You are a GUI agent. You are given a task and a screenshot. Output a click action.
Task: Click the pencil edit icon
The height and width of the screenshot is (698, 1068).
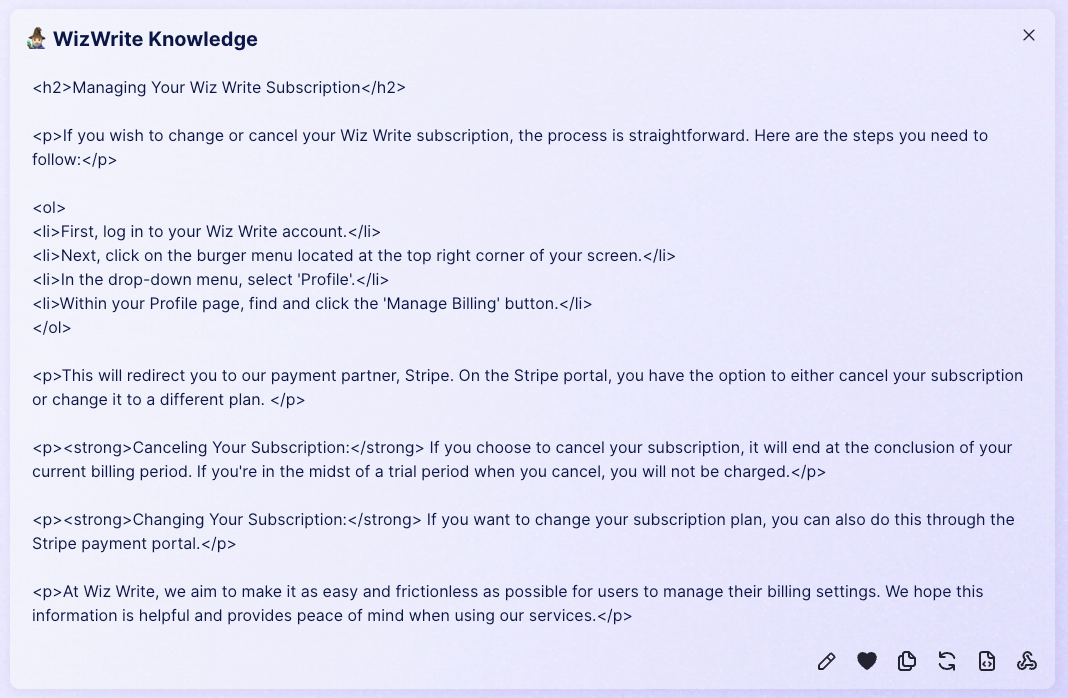826,661
